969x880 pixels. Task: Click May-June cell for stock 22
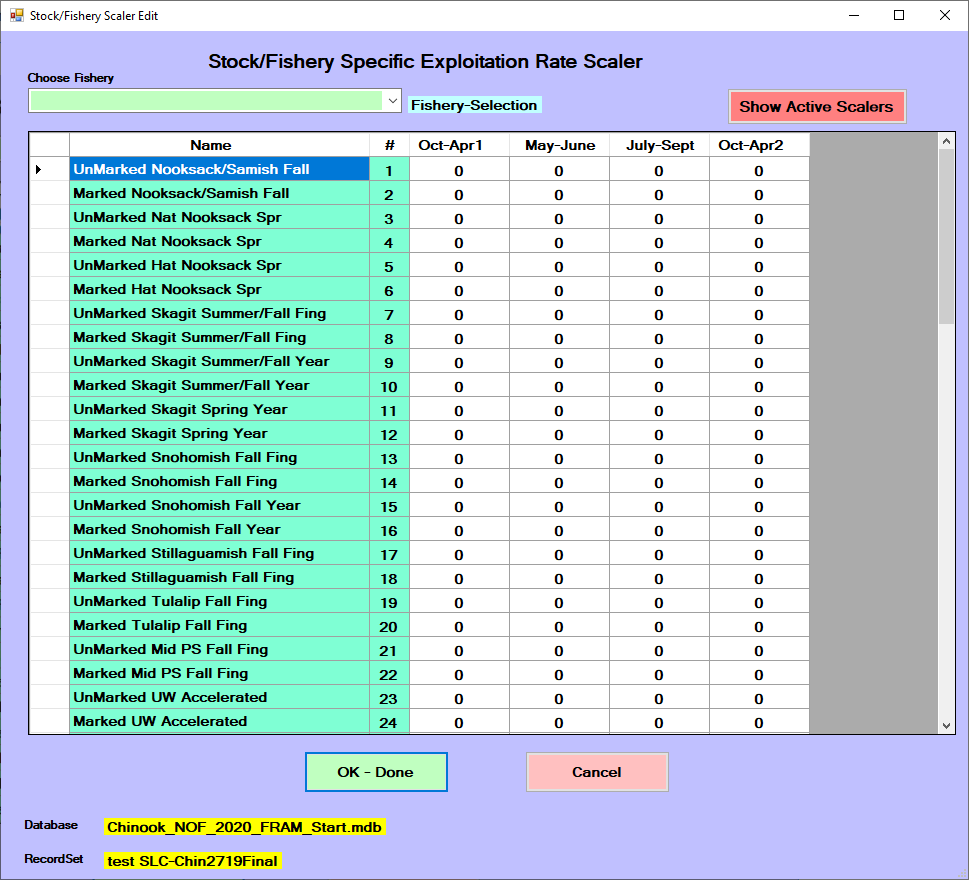[x=559, y=673]
